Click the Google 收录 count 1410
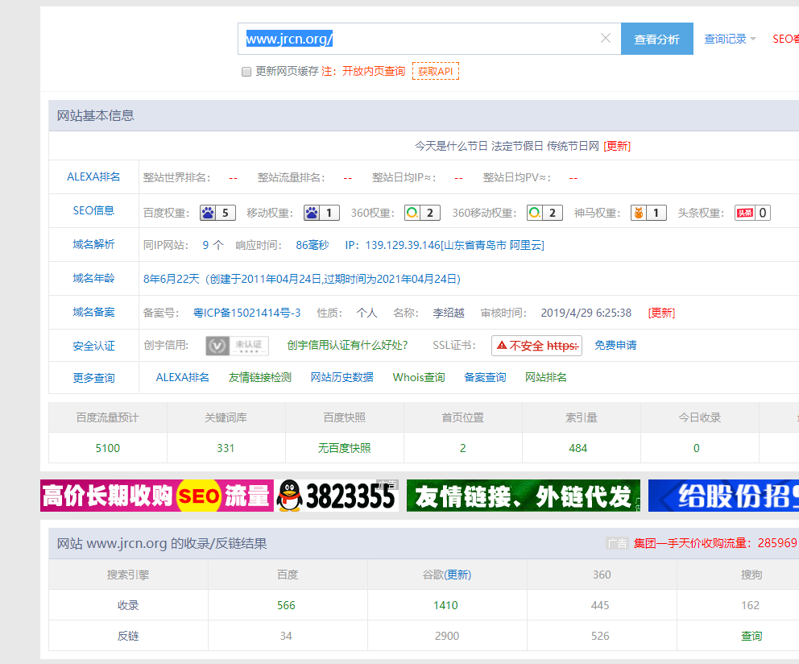Viewport: 799px width, 664px height. tap(446, 605)
